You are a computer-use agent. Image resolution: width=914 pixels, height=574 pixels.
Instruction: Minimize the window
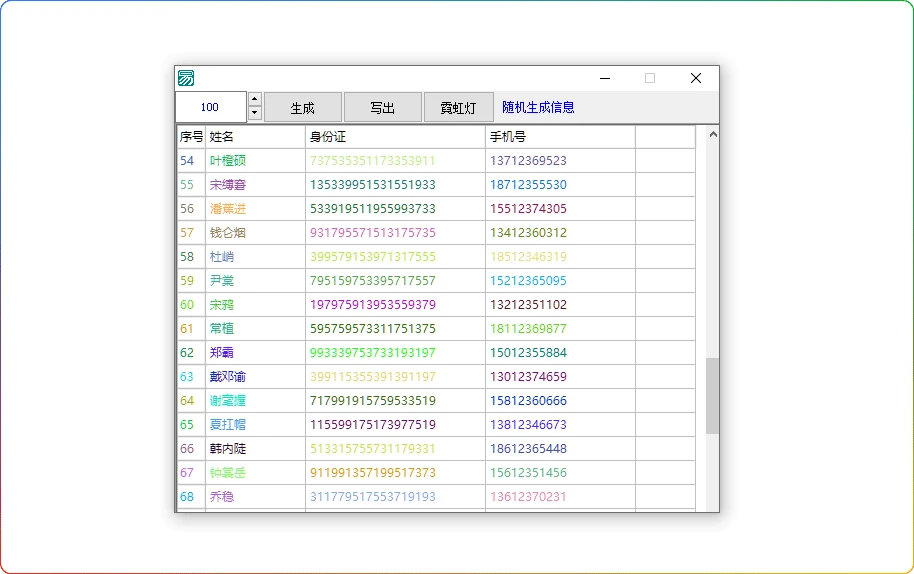(605, 78)
